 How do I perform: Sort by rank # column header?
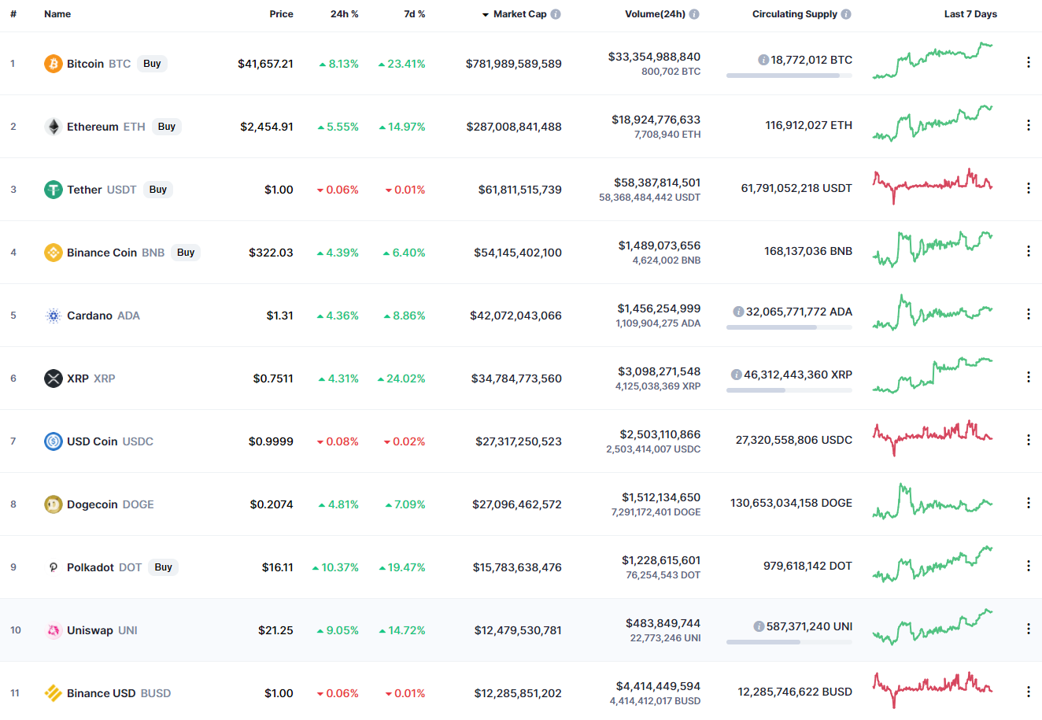tap(13, 14)
